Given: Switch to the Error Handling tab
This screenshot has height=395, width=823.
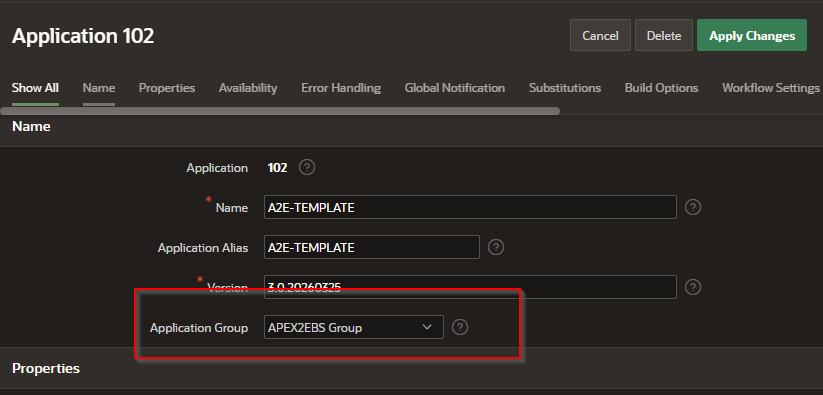Looking at the screenshot, I should click(341, 88).
